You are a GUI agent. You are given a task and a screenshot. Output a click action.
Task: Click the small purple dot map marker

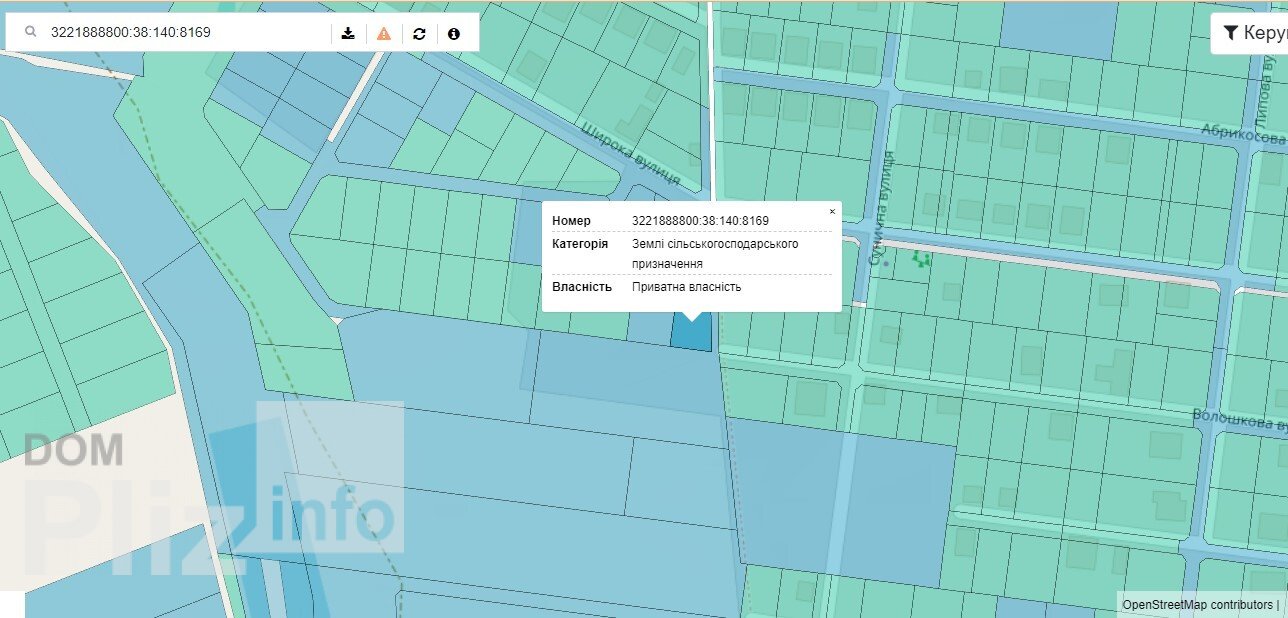click(x=886, y=264)
